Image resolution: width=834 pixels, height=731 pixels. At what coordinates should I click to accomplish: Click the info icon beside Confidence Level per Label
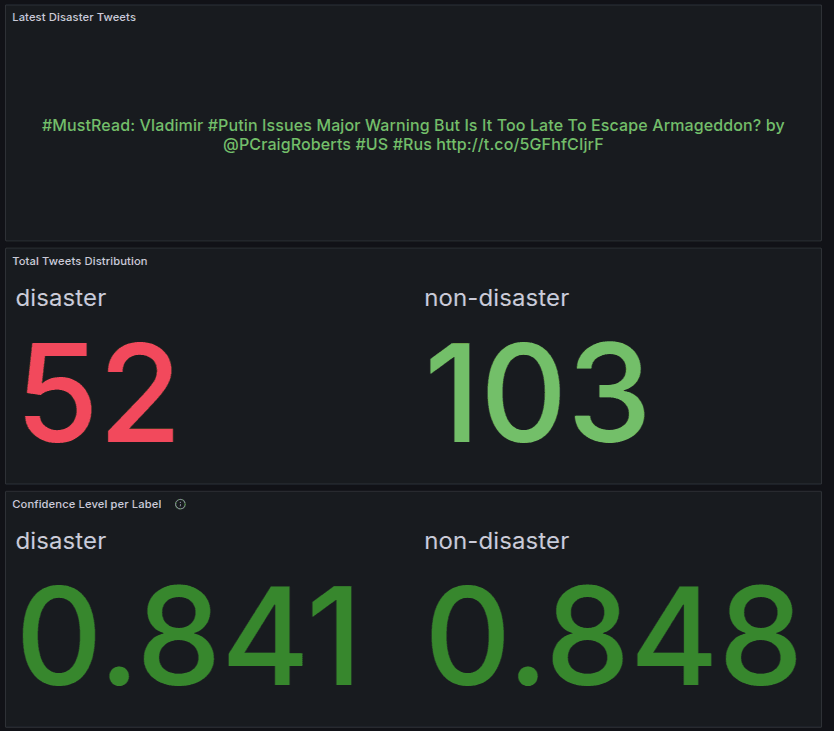click(180, 504)
